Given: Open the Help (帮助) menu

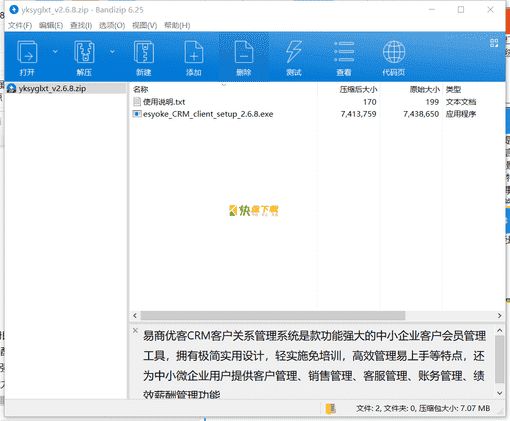Looking at the screenshot, I should point(177,25).
